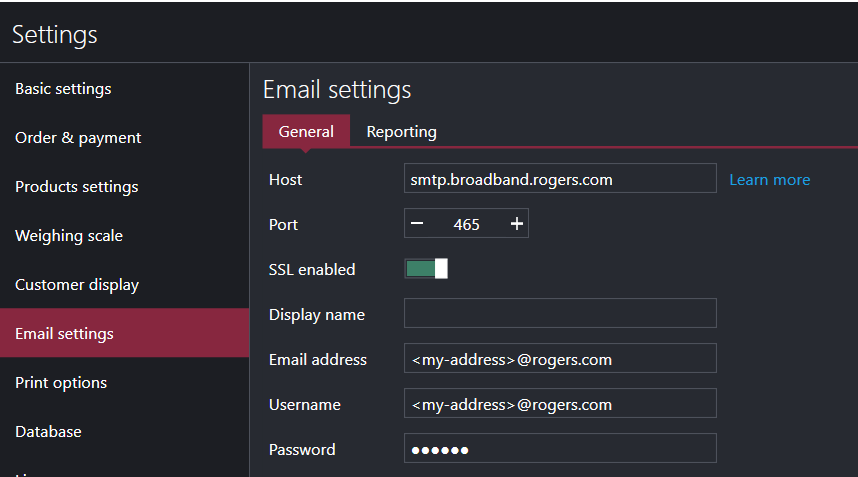
Task: Increase port number with plus button
Action: tap(516, 224)
